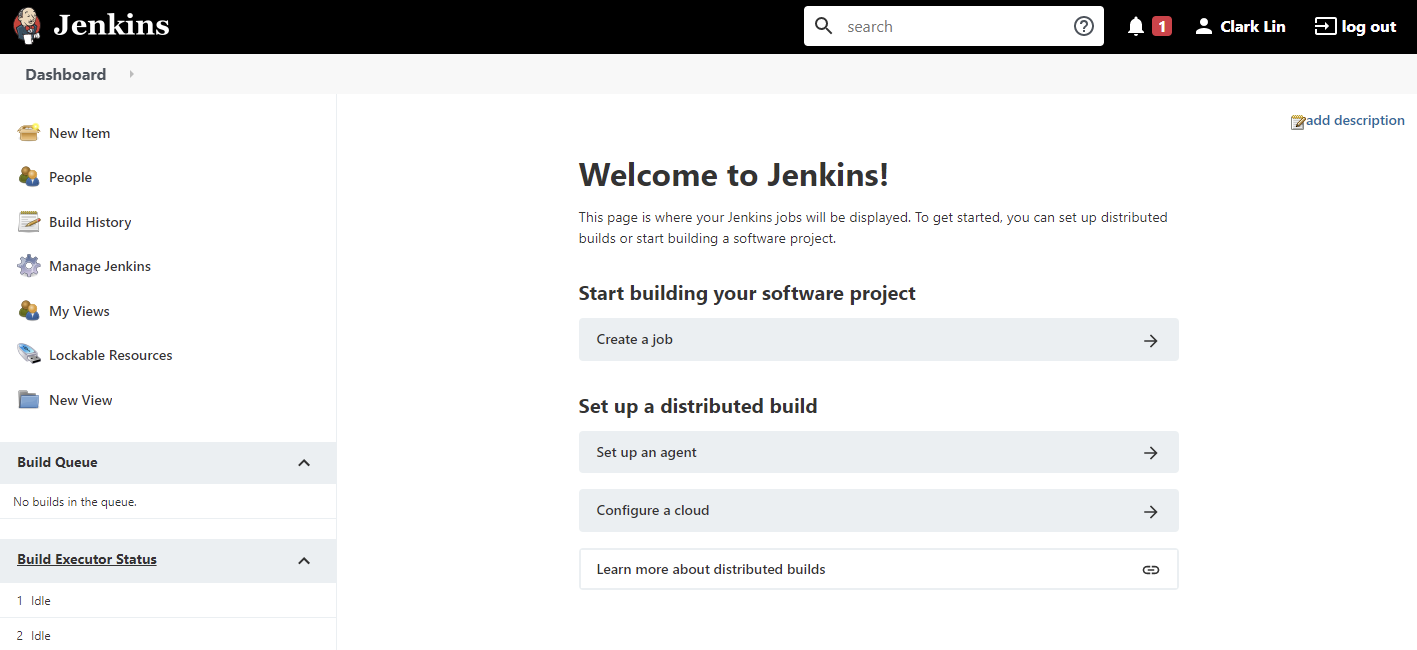Expand the Dashboard breadcrumb arrow menu
Viewport: 1417px width, 650px height.
click(132, 74)
